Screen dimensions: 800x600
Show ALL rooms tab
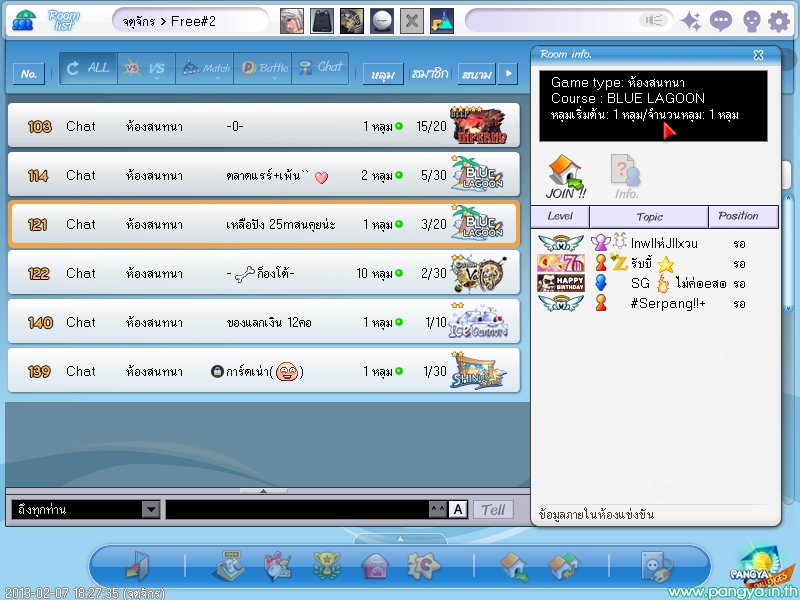[88, 68]
